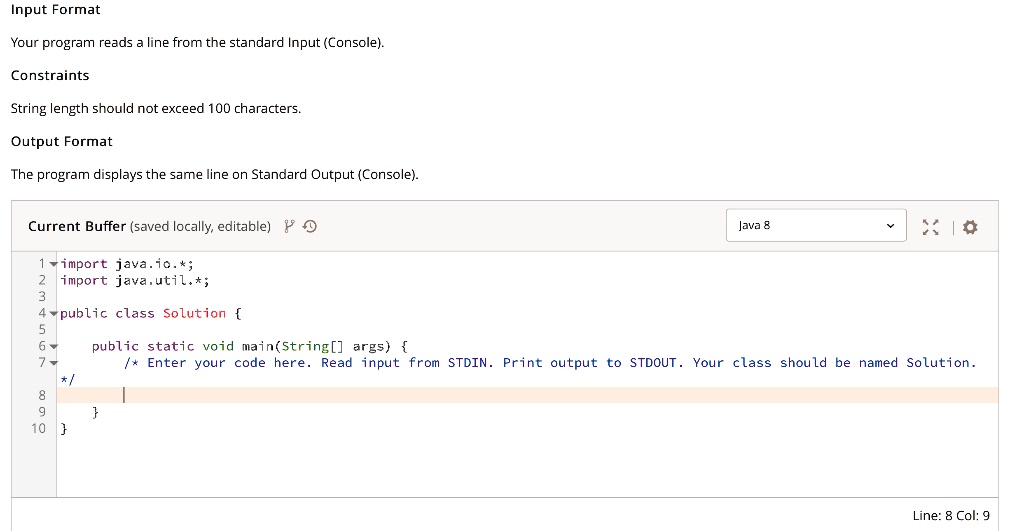
Task: Click the buffer history clock icon
Action: click(x=310, y=226)
